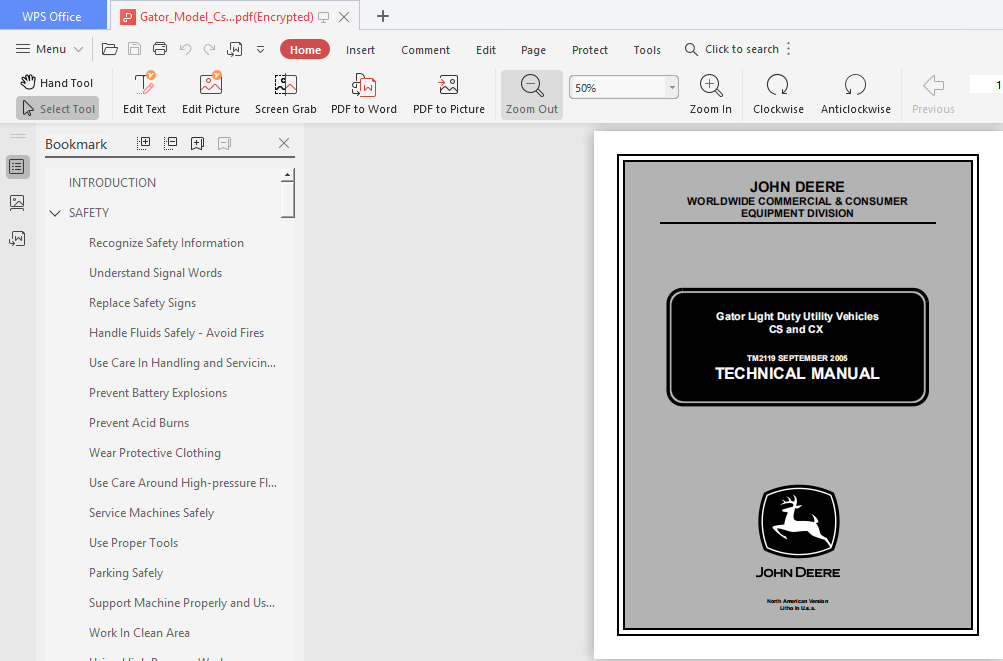Close the Gator_Model_Cs pdf tab
The height and width of the screenshot is (661, 1003).
[344, 17]
